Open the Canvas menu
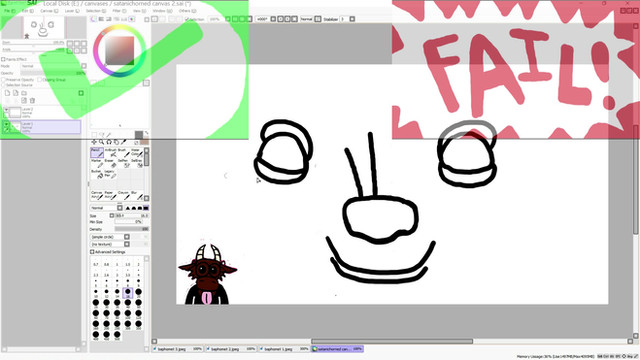This screenshot has height=360, width=640. [x=48, y=11]
